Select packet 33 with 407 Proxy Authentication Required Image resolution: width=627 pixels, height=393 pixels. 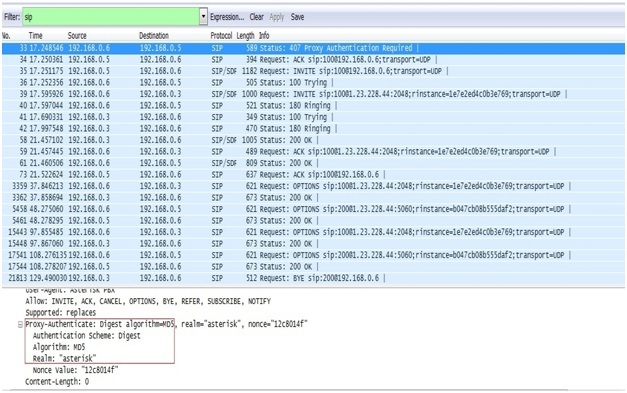313,48
